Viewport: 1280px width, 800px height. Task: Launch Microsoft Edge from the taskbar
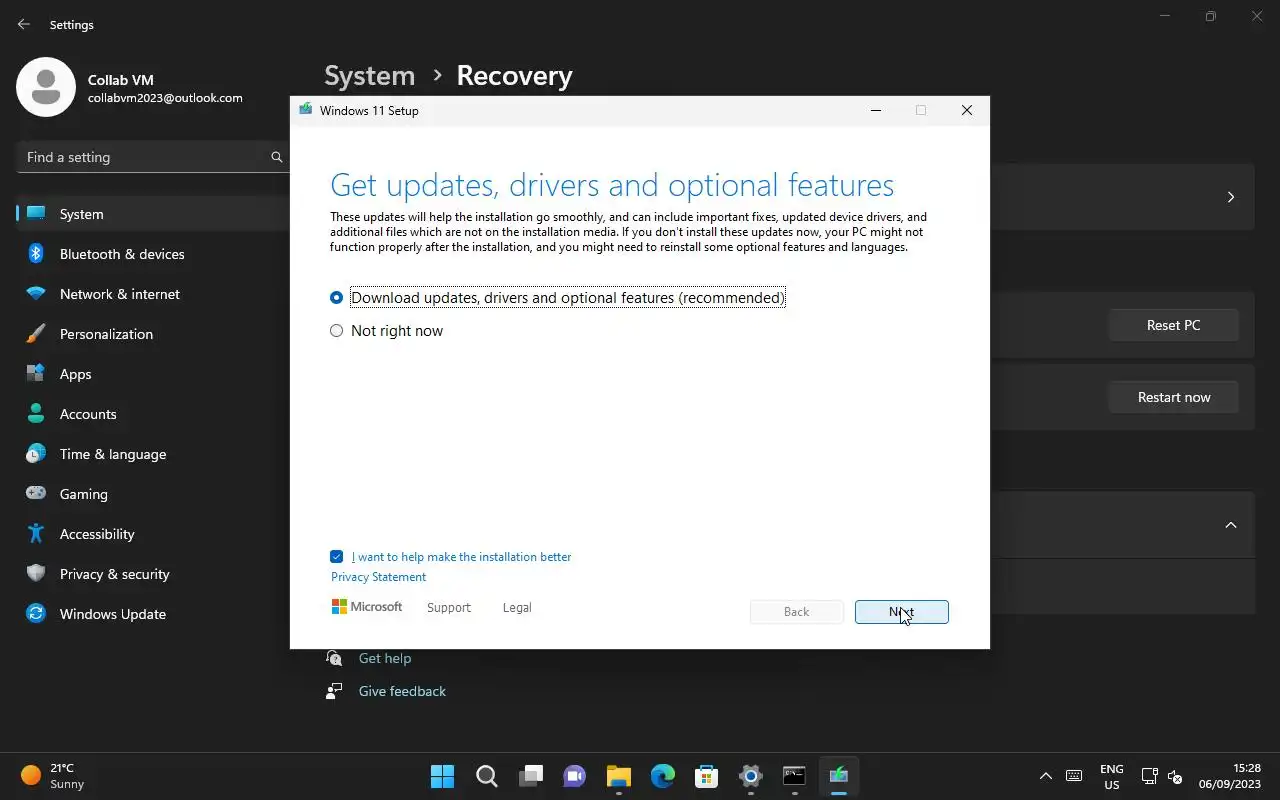point(662,776)
